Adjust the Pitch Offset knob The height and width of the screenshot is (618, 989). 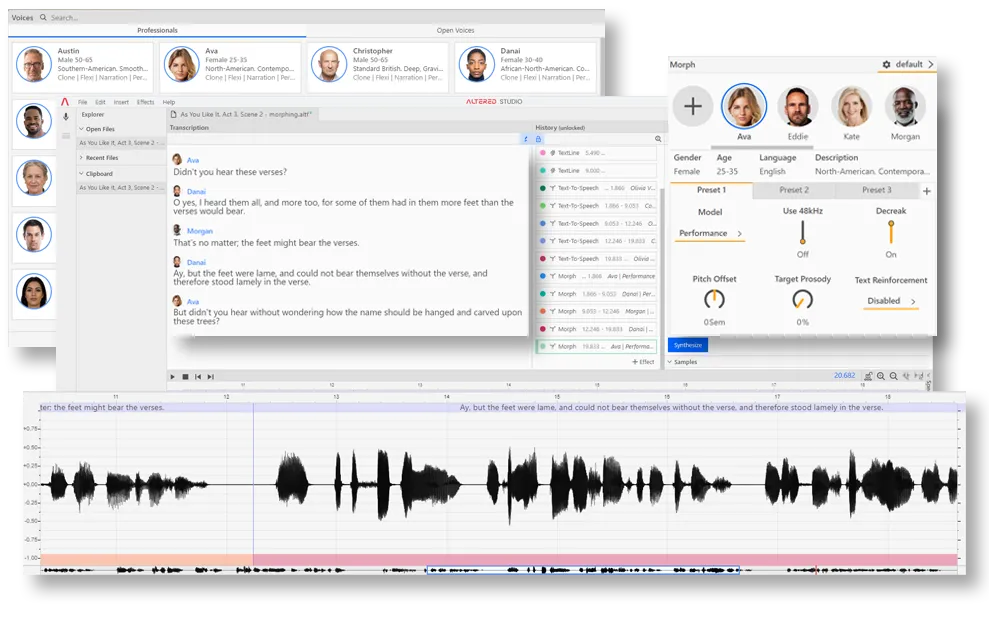point(714,299)
